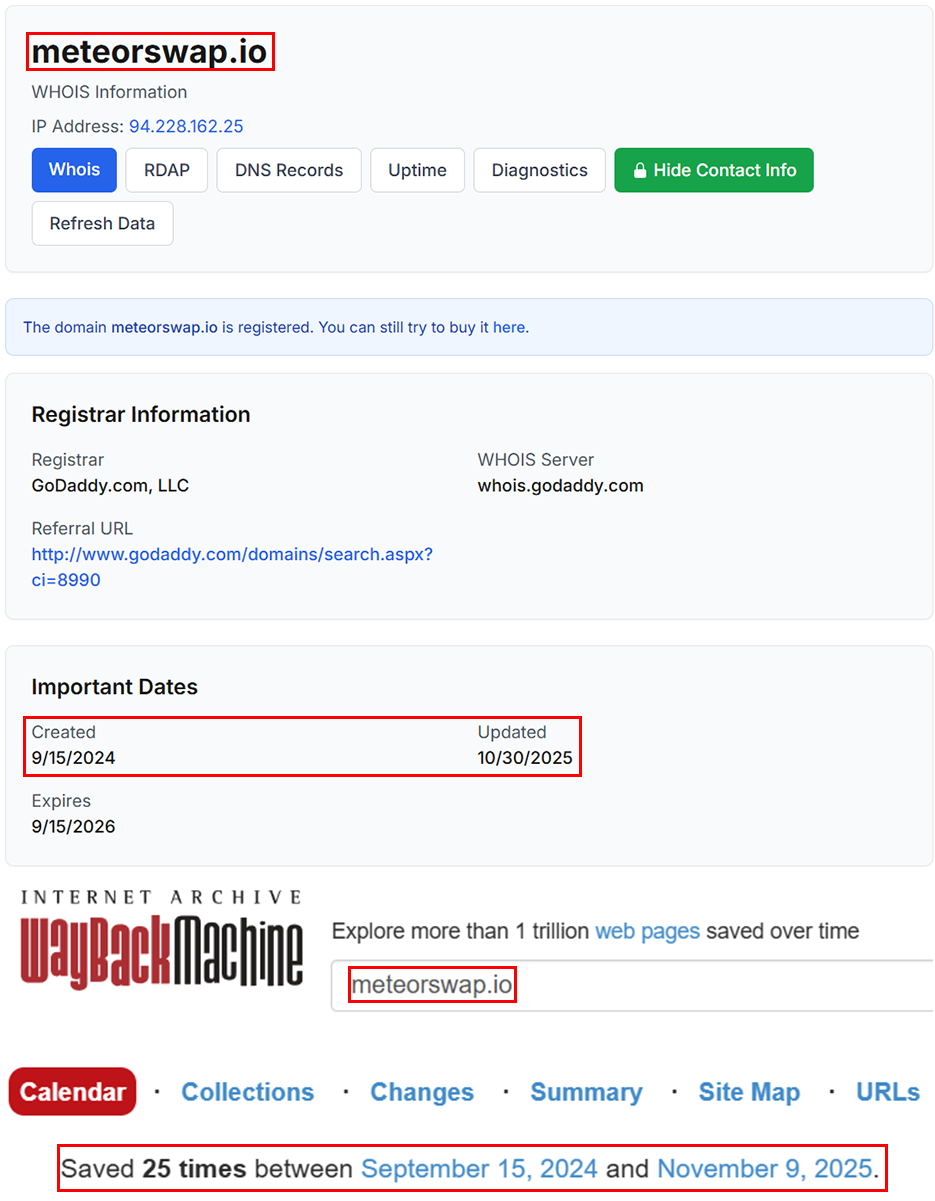Open the Calendar section
This screenshot has height=1201, width=935.
click(x=72, y=1091)
